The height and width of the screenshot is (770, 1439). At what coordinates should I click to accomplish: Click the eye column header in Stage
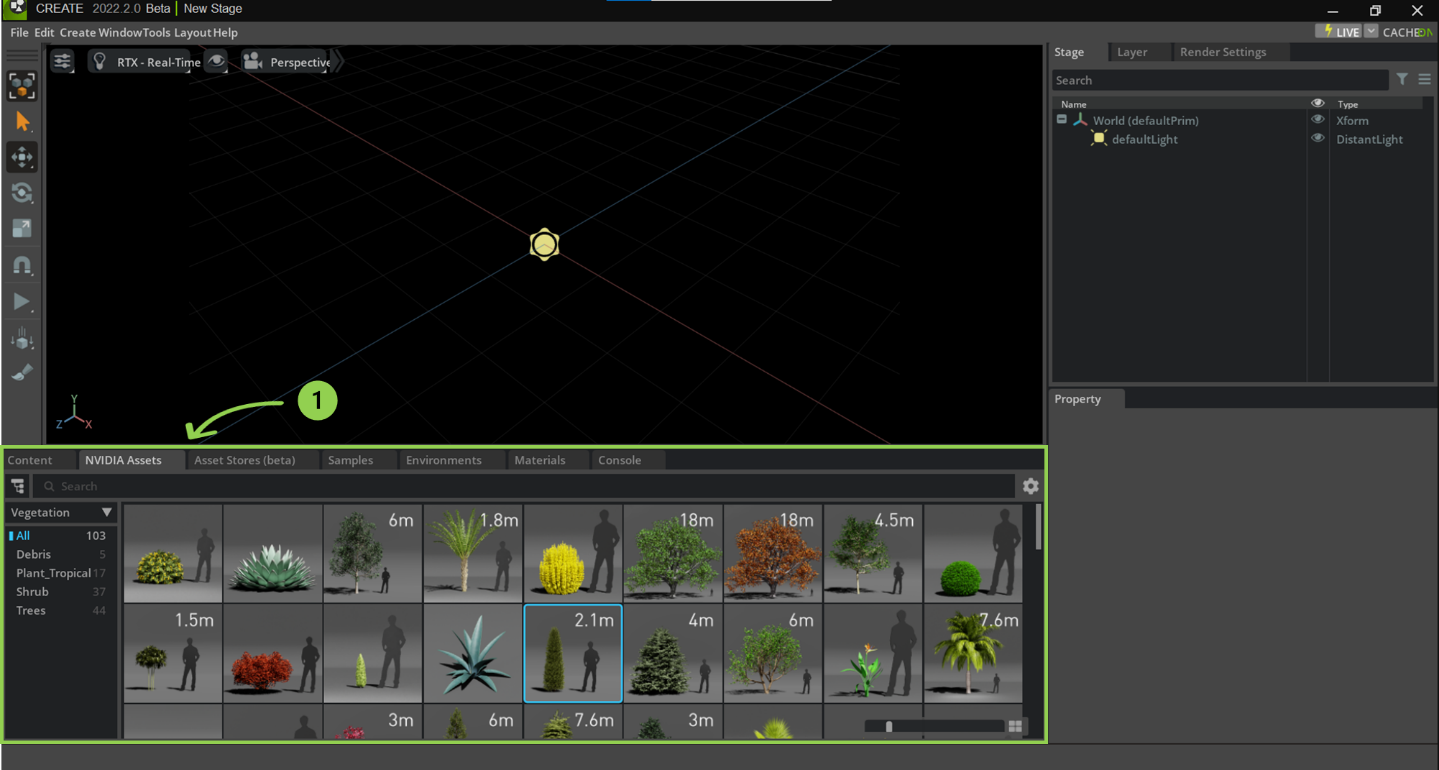click(x=1318, y=103)
